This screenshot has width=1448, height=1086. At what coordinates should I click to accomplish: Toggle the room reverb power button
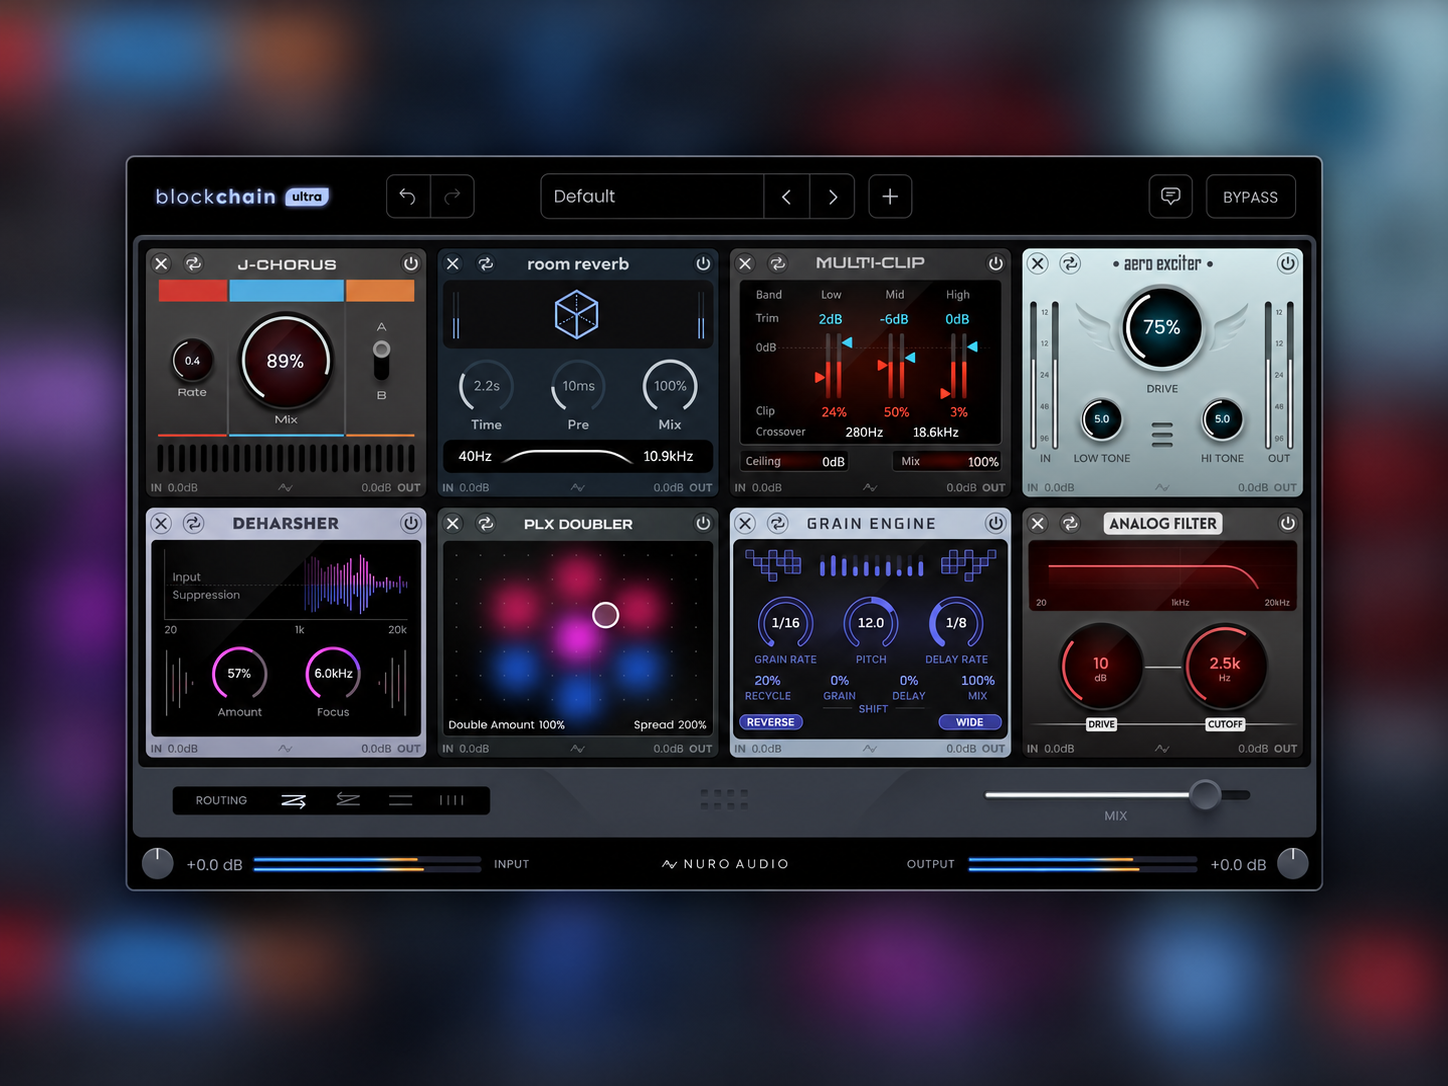click(703, 264)
